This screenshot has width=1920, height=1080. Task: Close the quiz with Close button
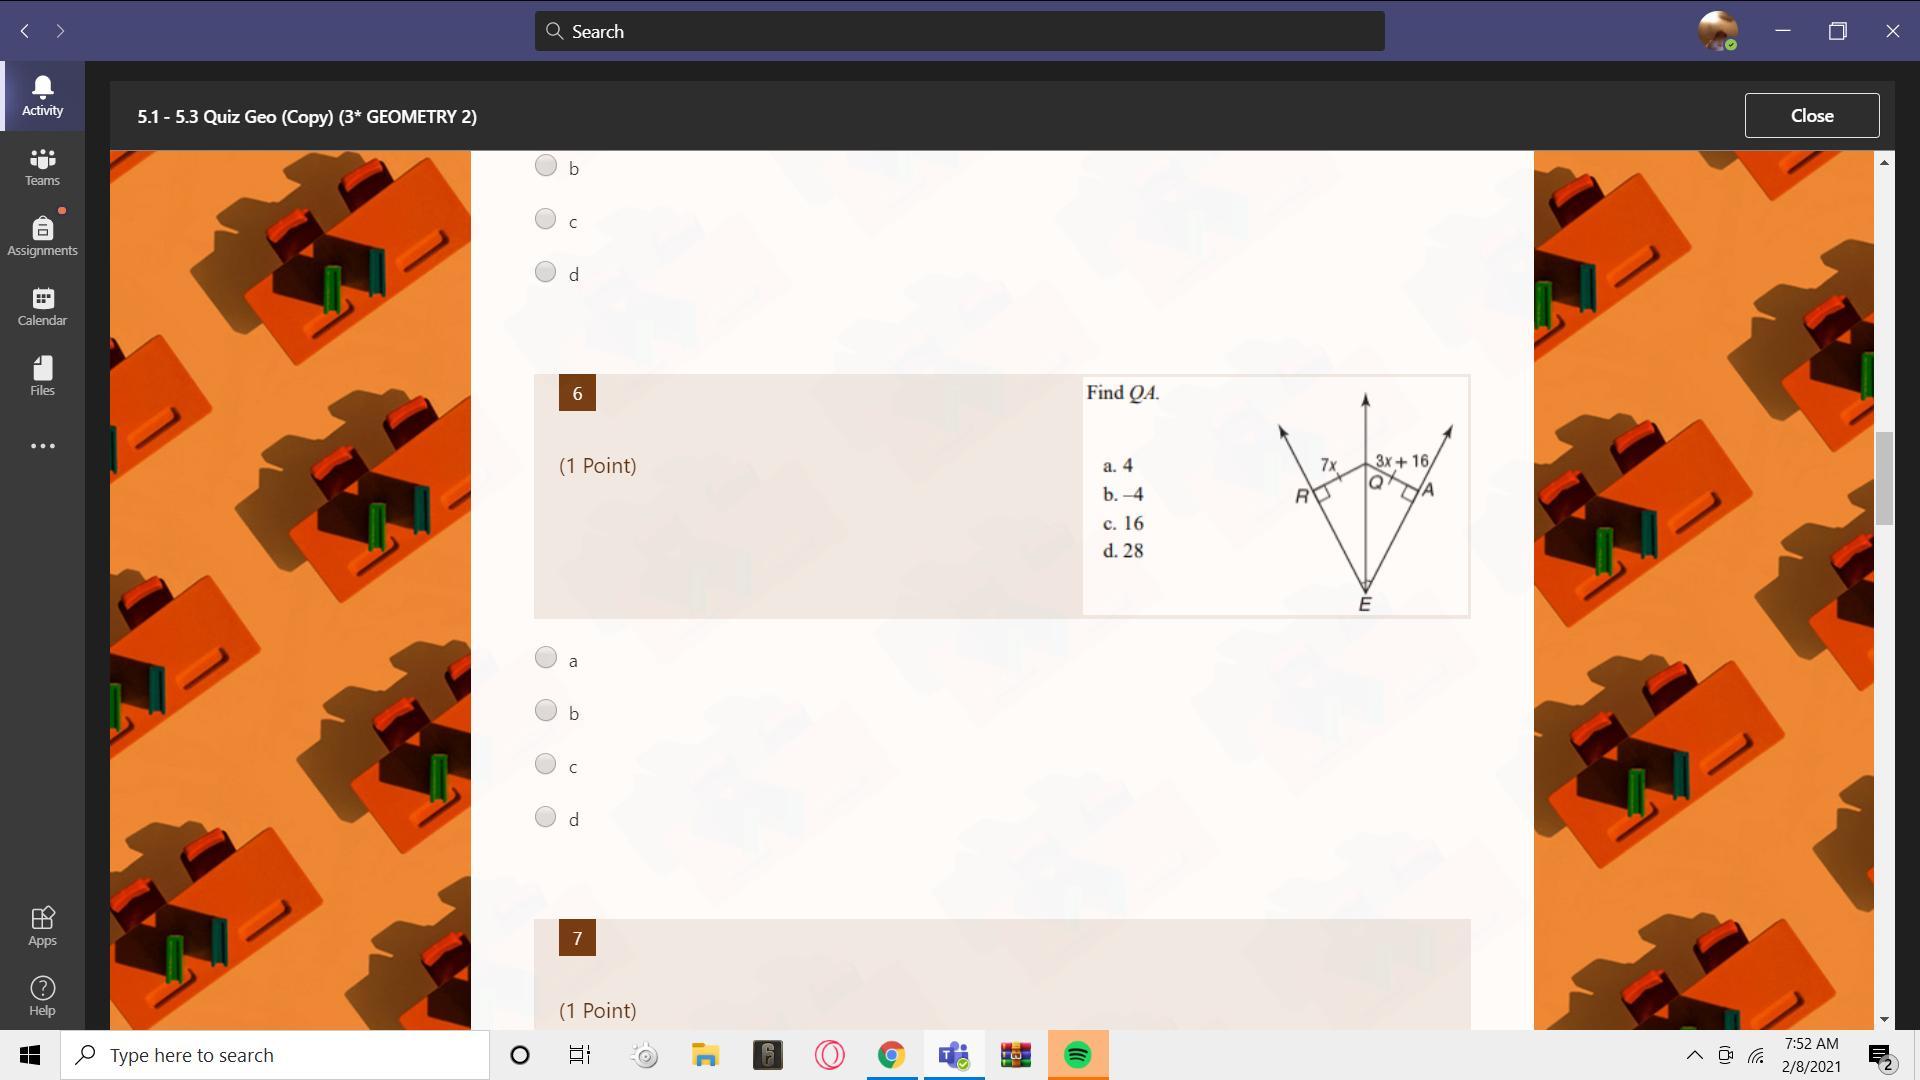(1811, 116)
